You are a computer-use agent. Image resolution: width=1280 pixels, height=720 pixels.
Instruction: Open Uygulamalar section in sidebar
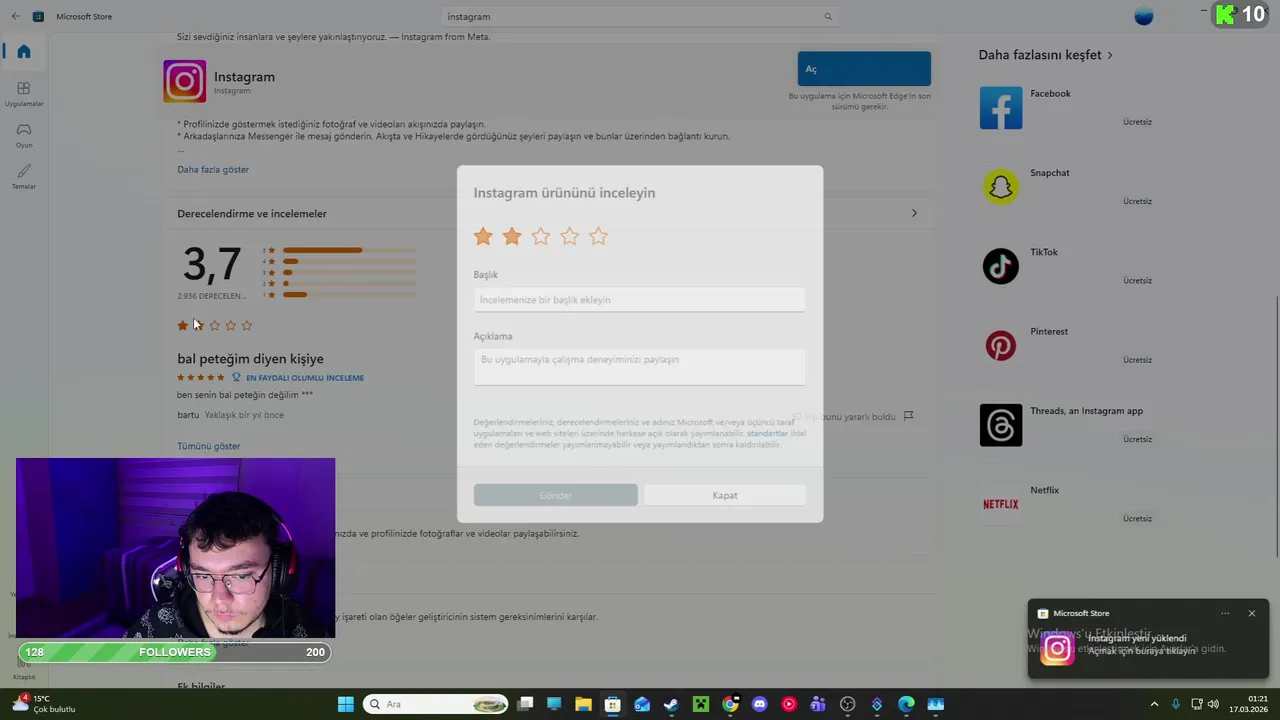pyautogui.click(x=24, y=93)
